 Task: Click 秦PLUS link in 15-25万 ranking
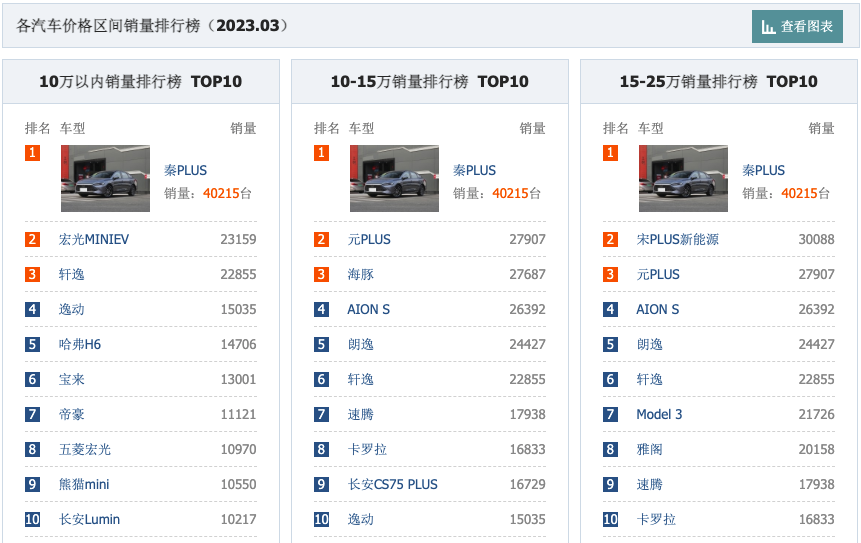click(x=763, y=170)
